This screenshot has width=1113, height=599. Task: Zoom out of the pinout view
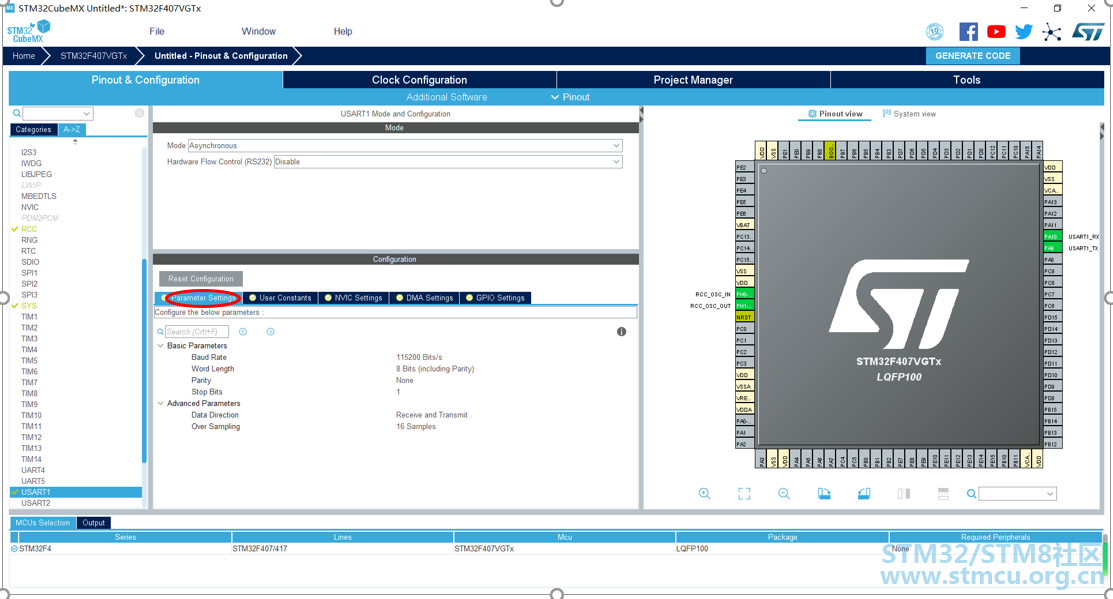click(784, 493)
